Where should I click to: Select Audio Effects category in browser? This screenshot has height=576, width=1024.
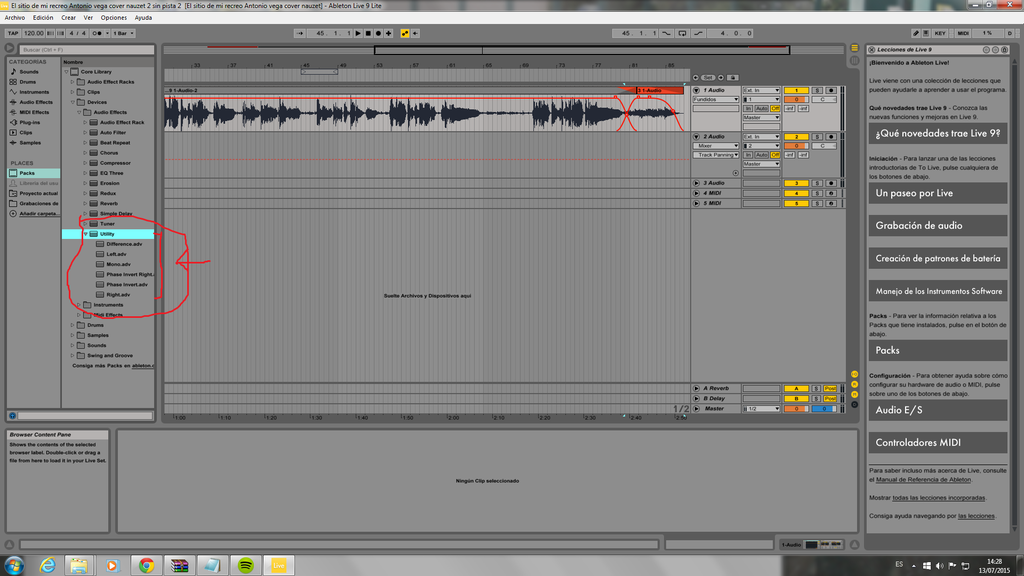pos(36,102)
